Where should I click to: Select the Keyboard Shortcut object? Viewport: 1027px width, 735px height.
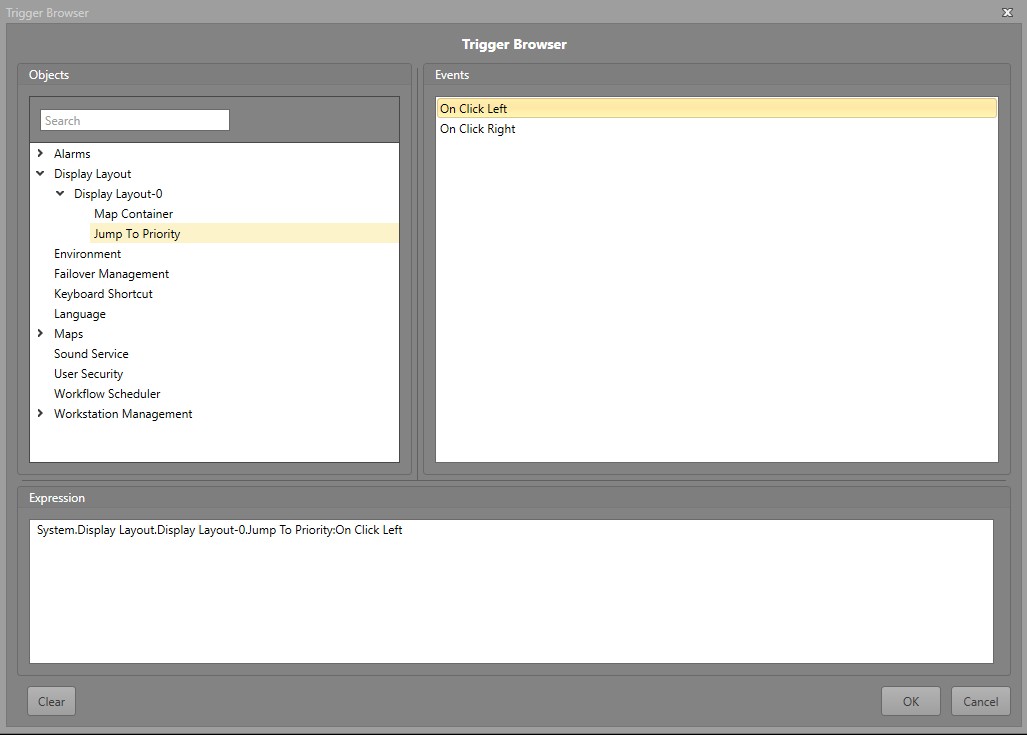pos(103,294)
